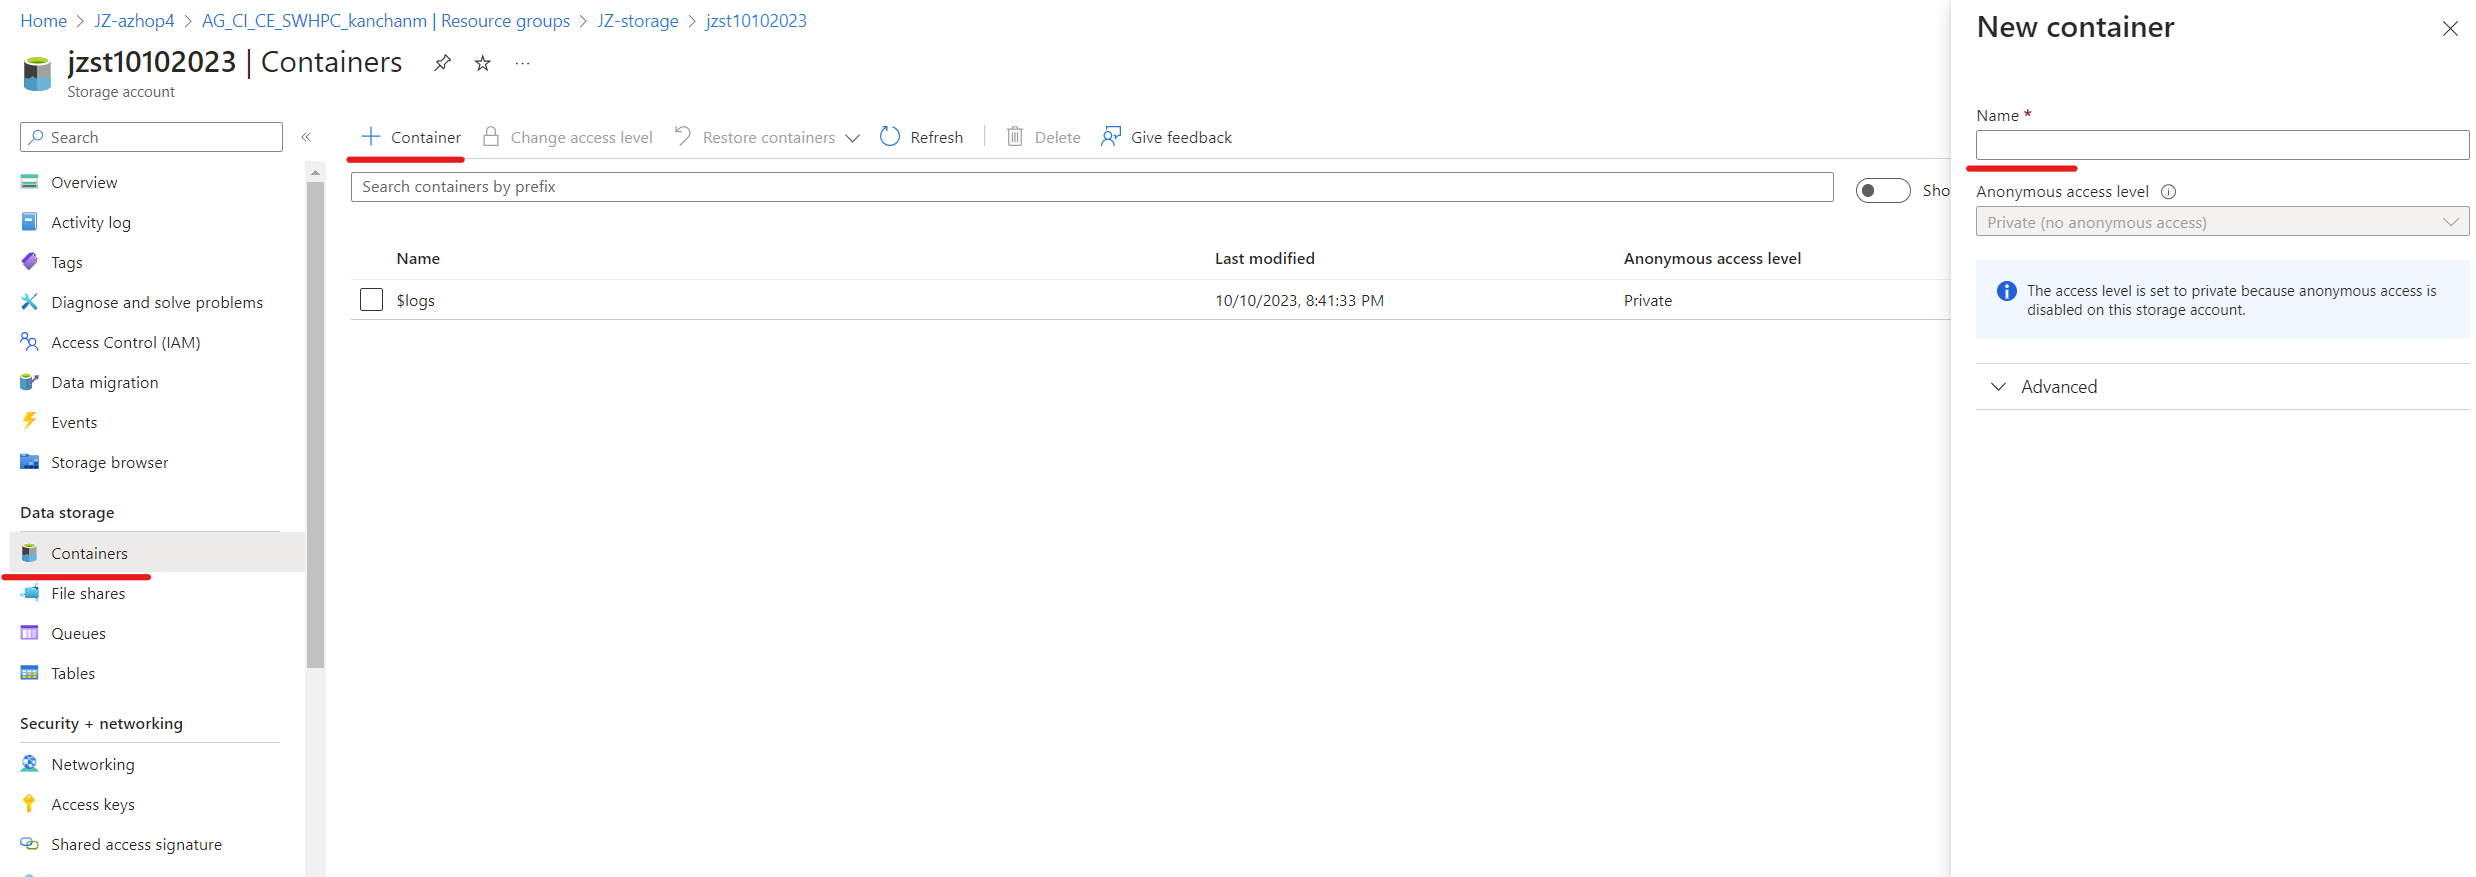The width and height of the screenshot is (2476, 877).
Task: Collapse the sidebar with double chevron
Action: coord(306,137)
